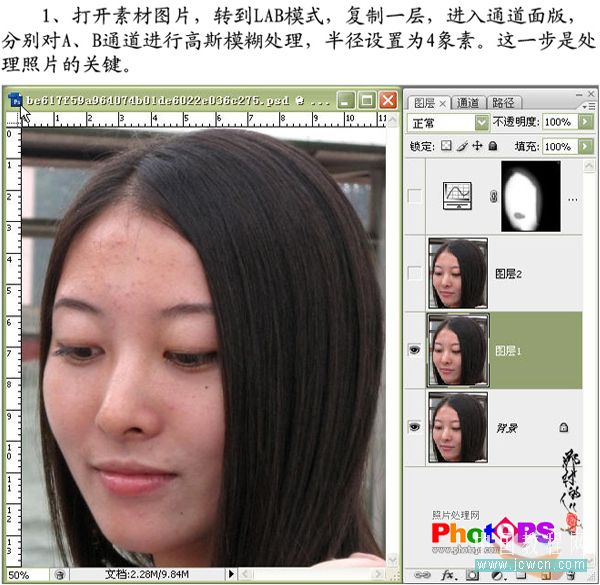This screenshot has height=585, width=600.
Task: Close the 图层 tab with its x
Action: coord(443,103)
